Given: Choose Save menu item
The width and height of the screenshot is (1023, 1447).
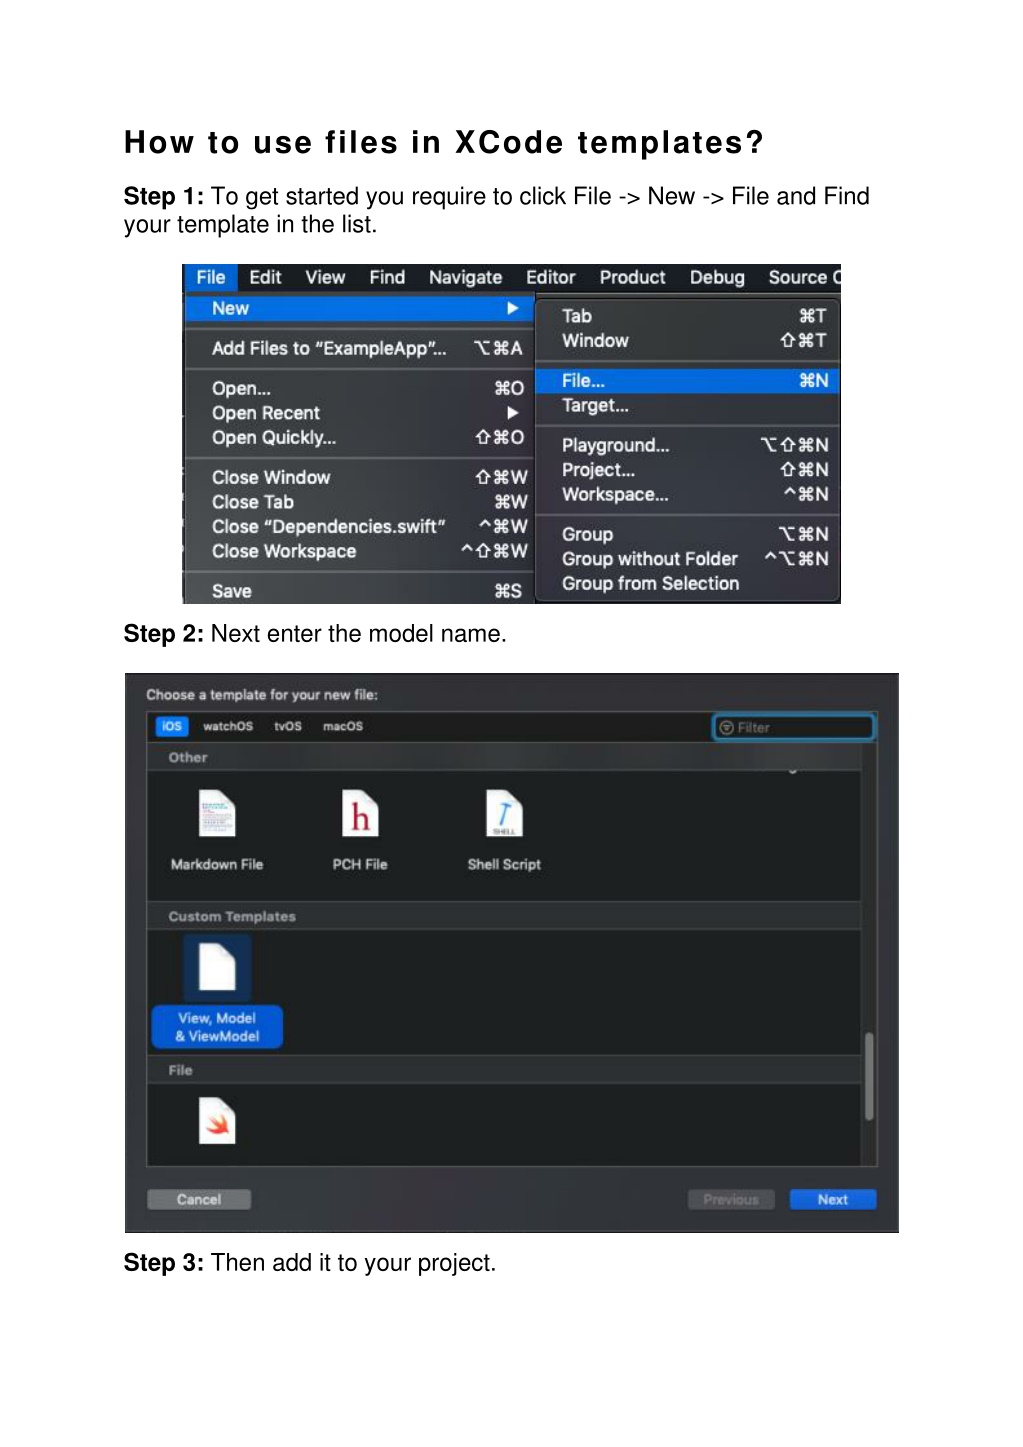Looking at the screenshot, I should [x=359, y=591].
